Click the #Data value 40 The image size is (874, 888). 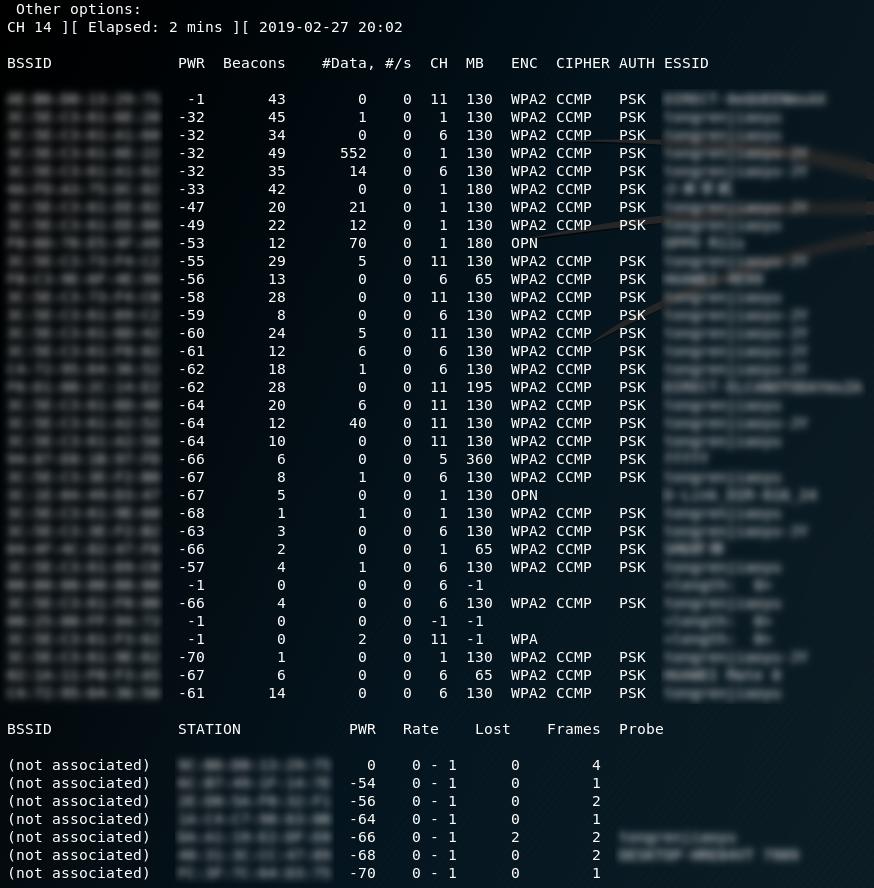pyautogui.click(x=357, y=424)
